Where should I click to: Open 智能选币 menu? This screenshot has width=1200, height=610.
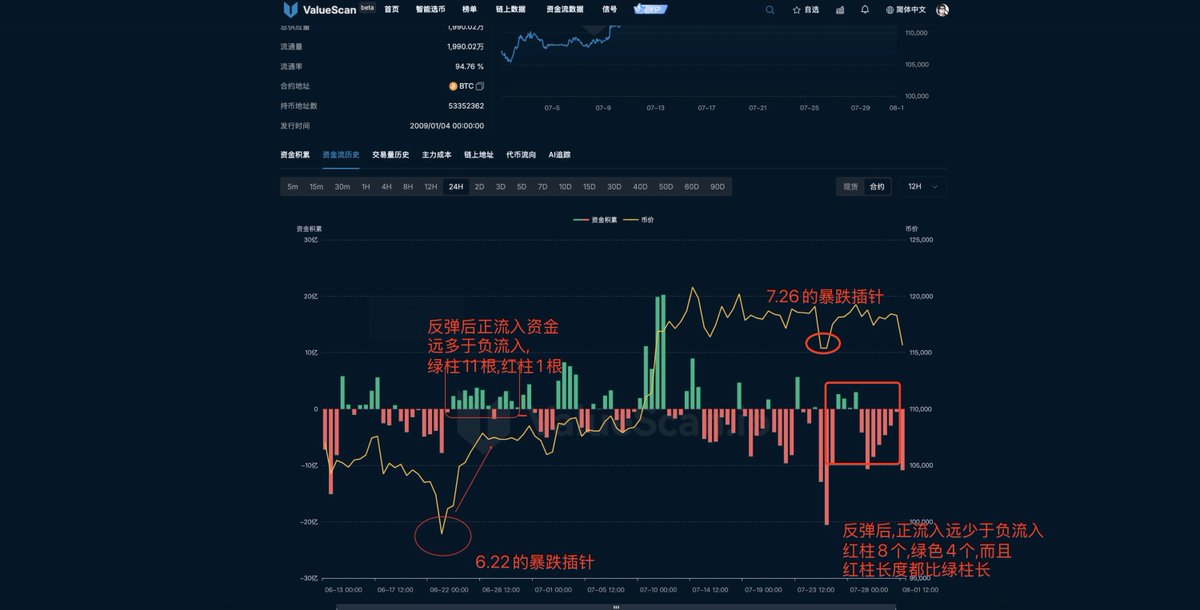click(429, 9)
